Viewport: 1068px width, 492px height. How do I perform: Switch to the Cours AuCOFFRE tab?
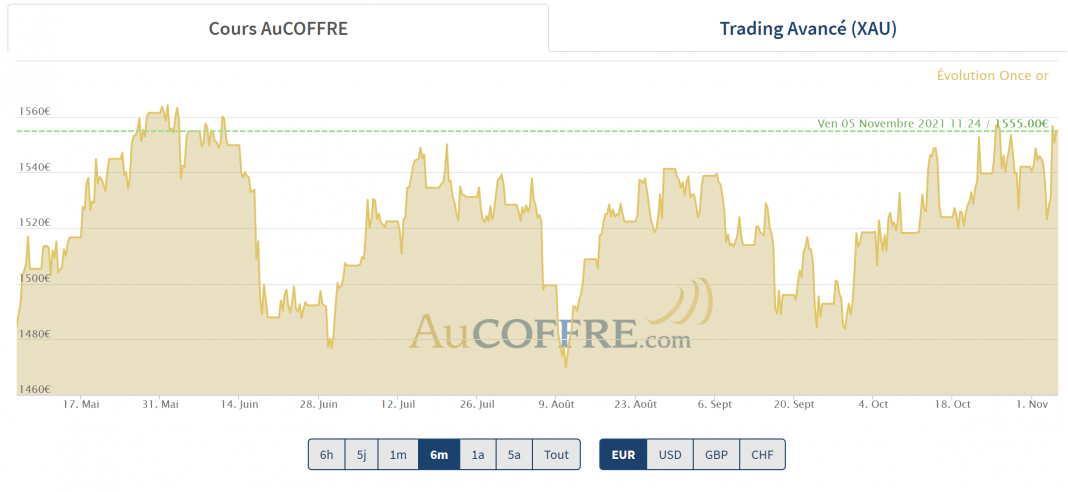(x=278, y=29)
